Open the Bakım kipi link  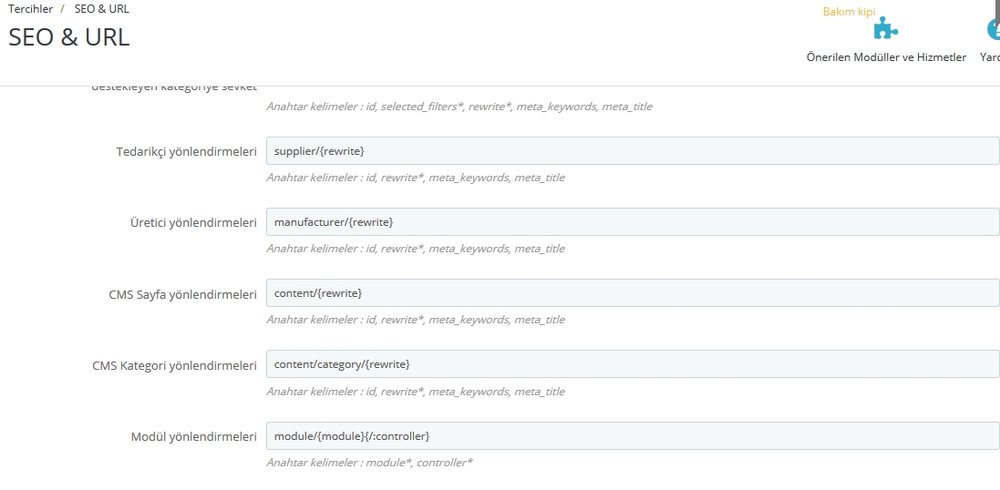pos(848,12)
